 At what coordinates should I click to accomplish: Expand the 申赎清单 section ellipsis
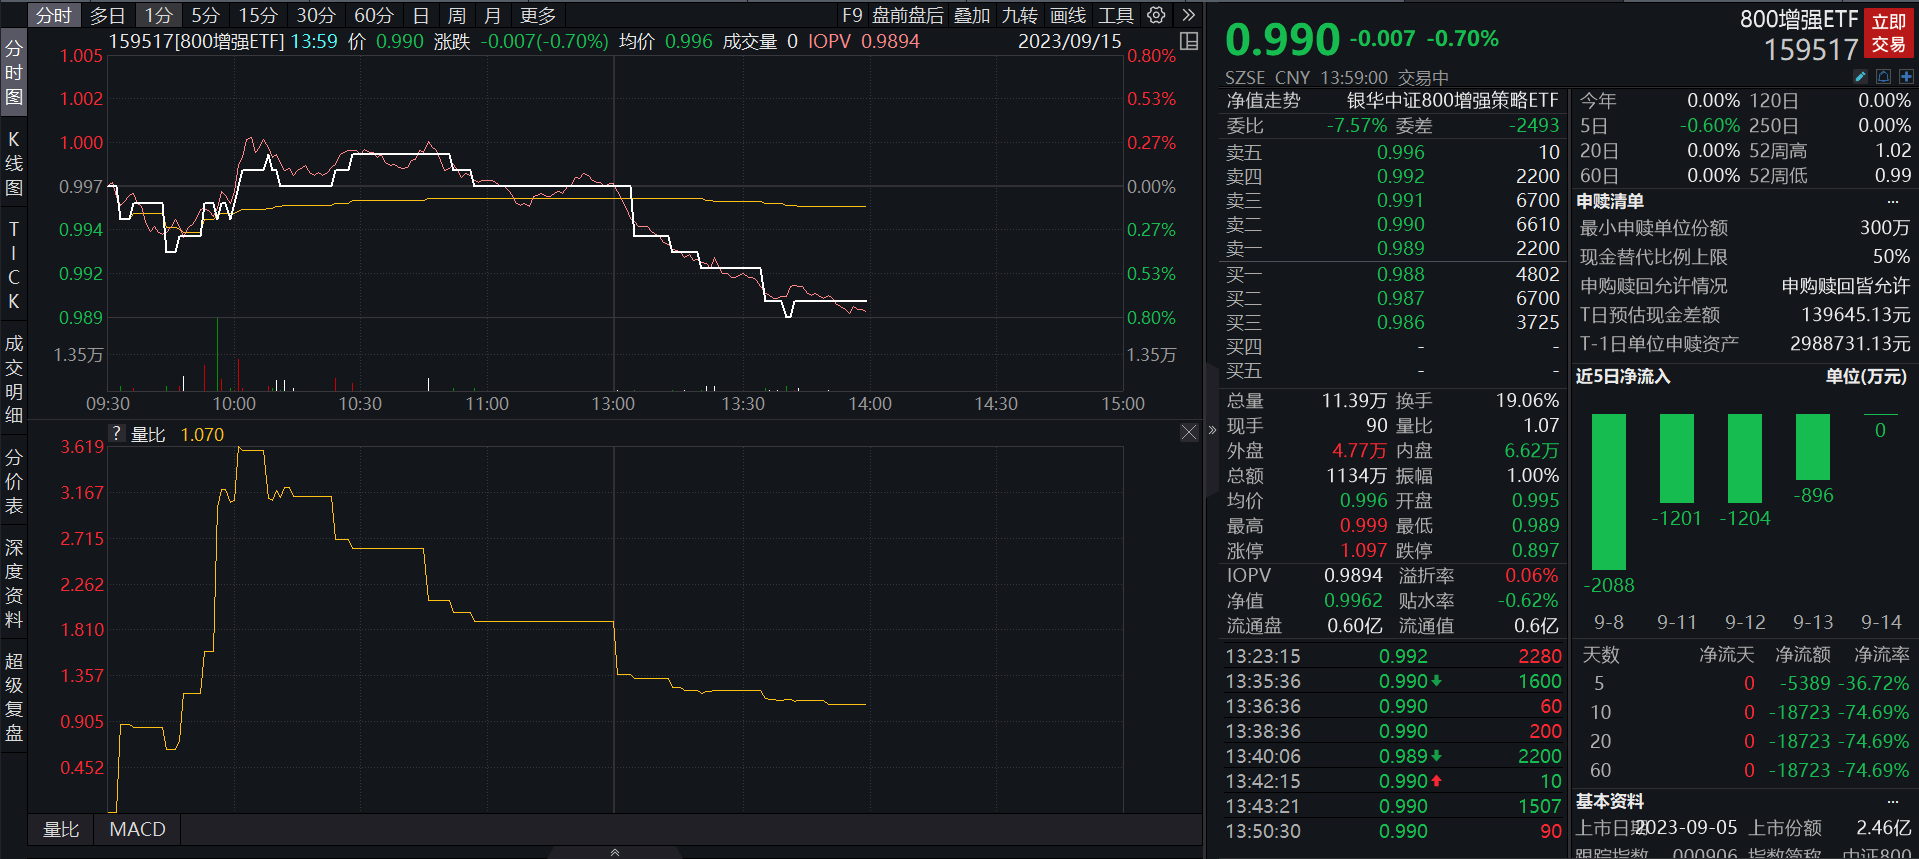[x=1892, y=202]
